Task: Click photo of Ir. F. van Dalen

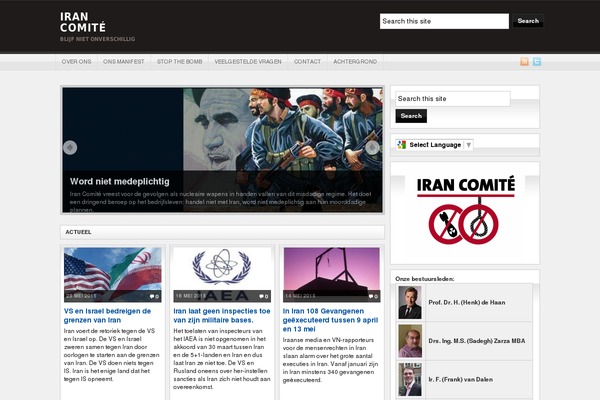Action: click(x=410, y=379)
